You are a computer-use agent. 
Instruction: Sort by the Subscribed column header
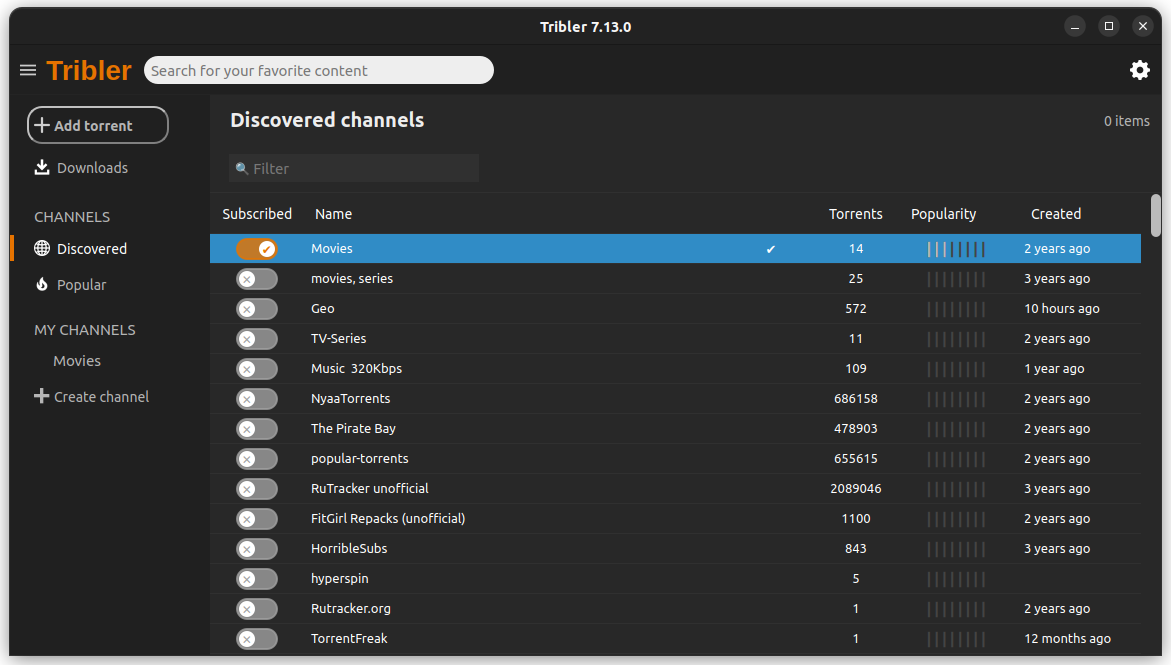click(x=257, y=214)
